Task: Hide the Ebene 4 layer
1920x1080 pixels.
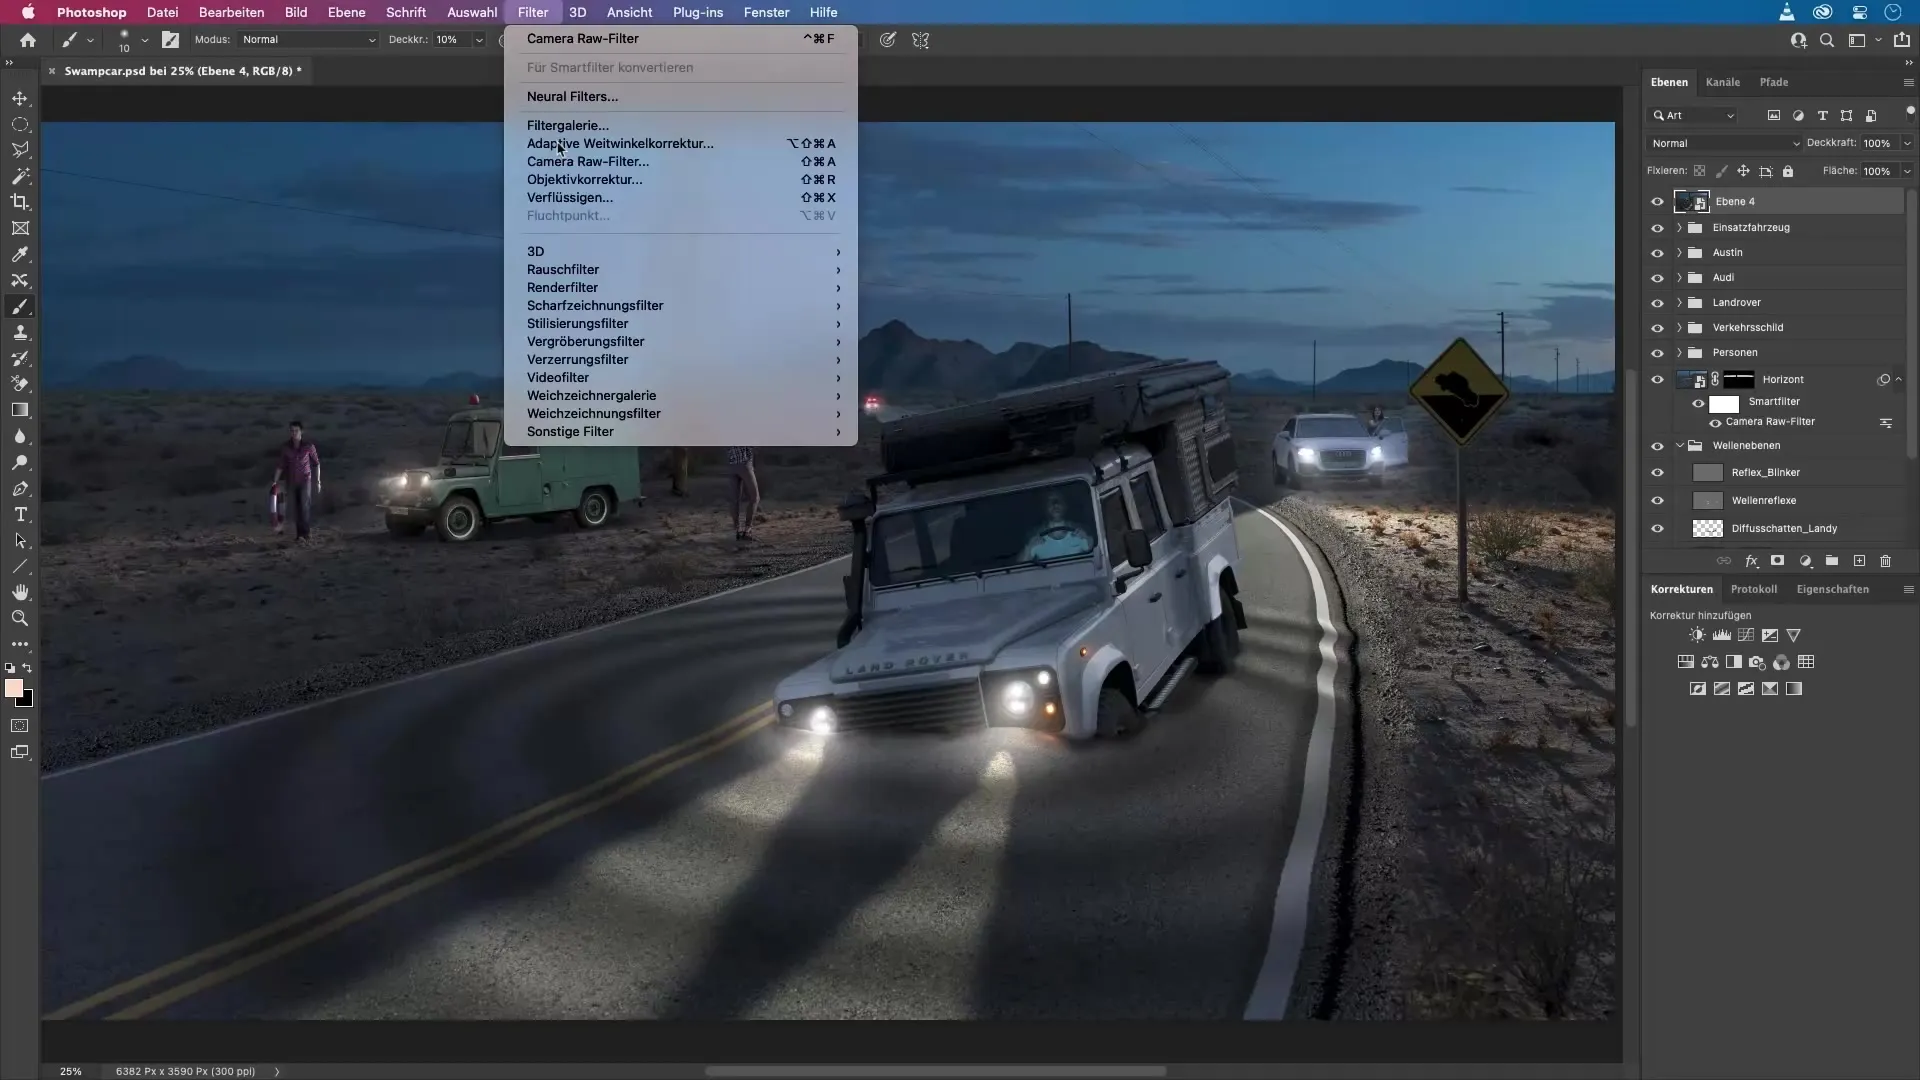Action: 1657,201
